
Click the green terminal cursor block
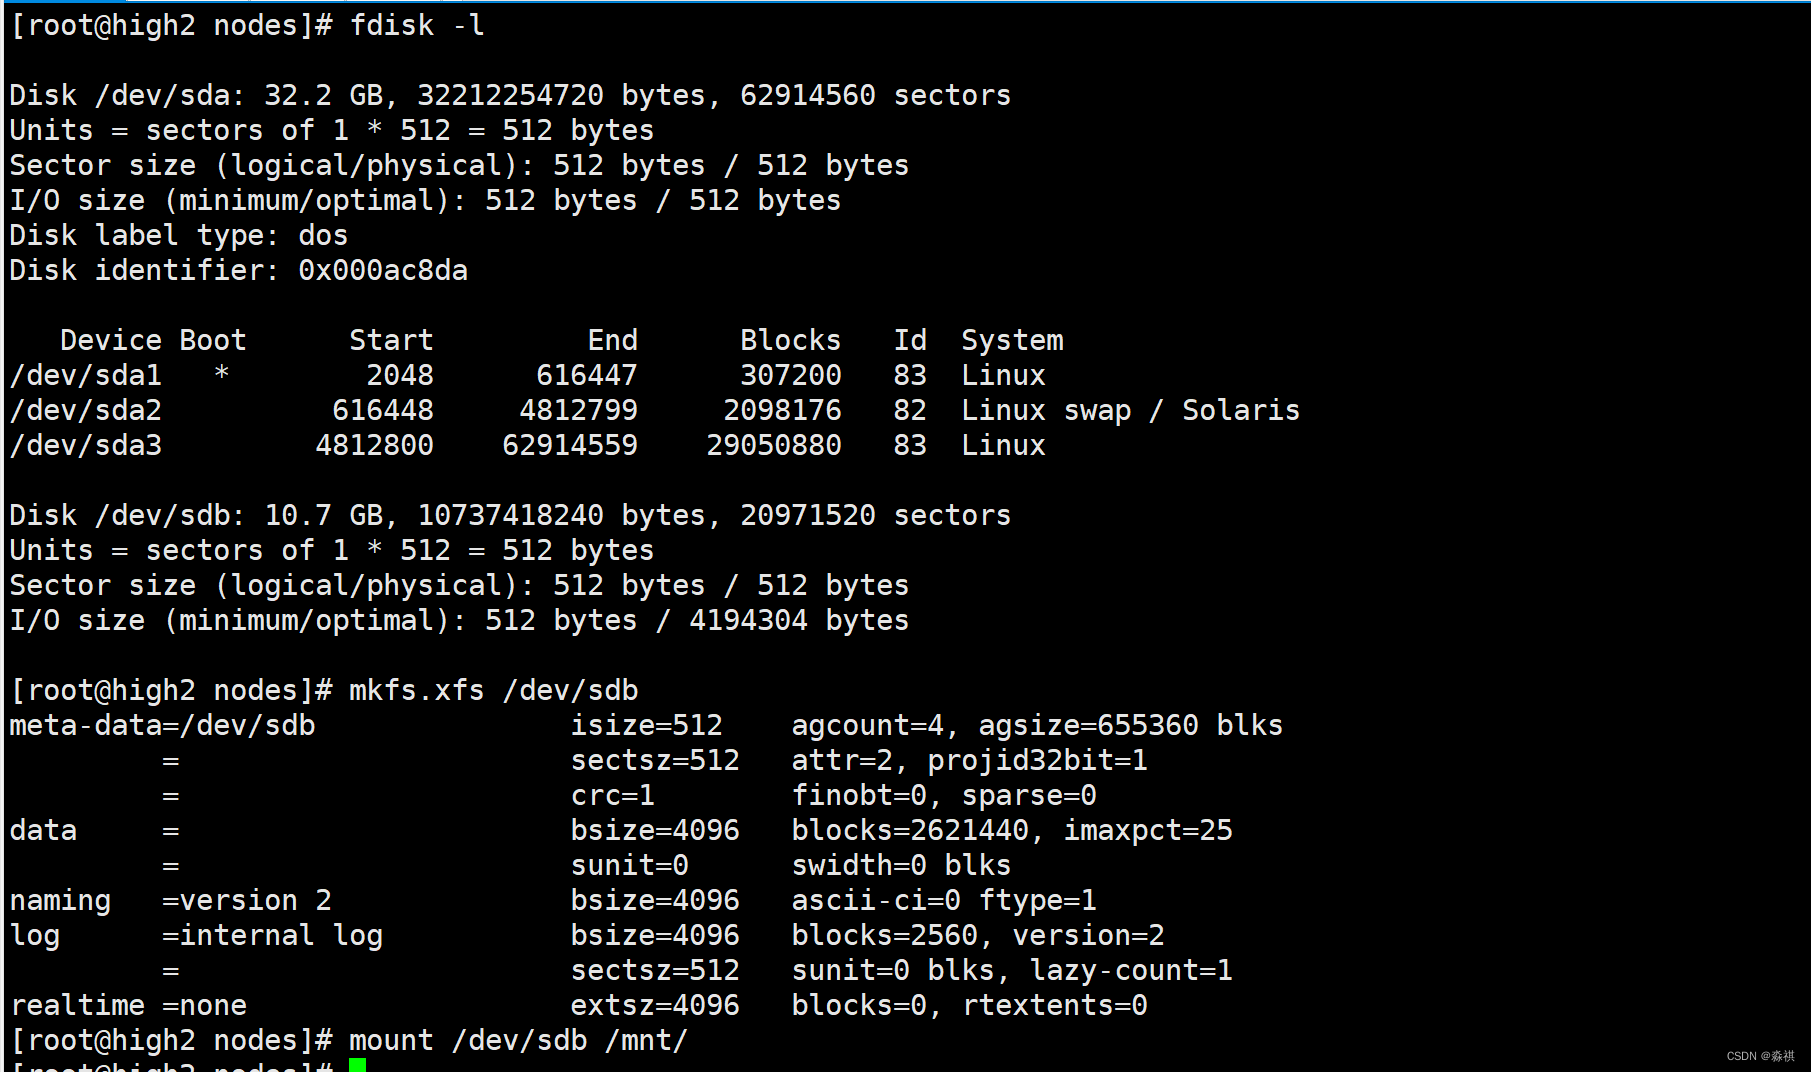[357, 1065]
